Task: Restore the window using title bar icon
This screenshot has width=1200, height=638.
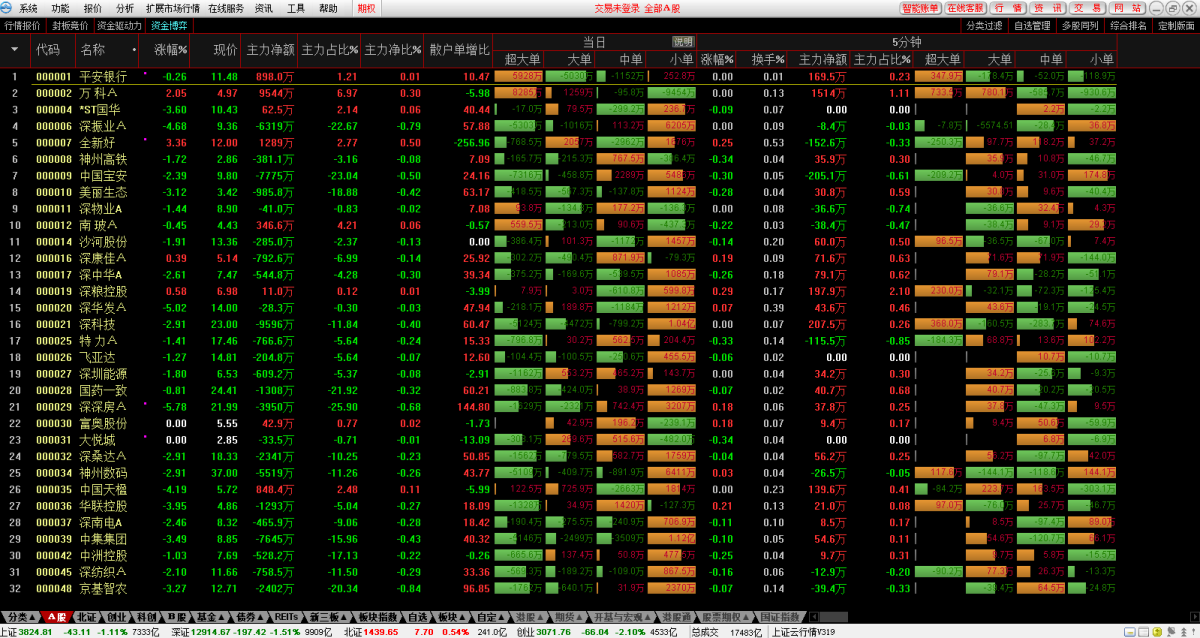Action: click(x=1173, y=8)
